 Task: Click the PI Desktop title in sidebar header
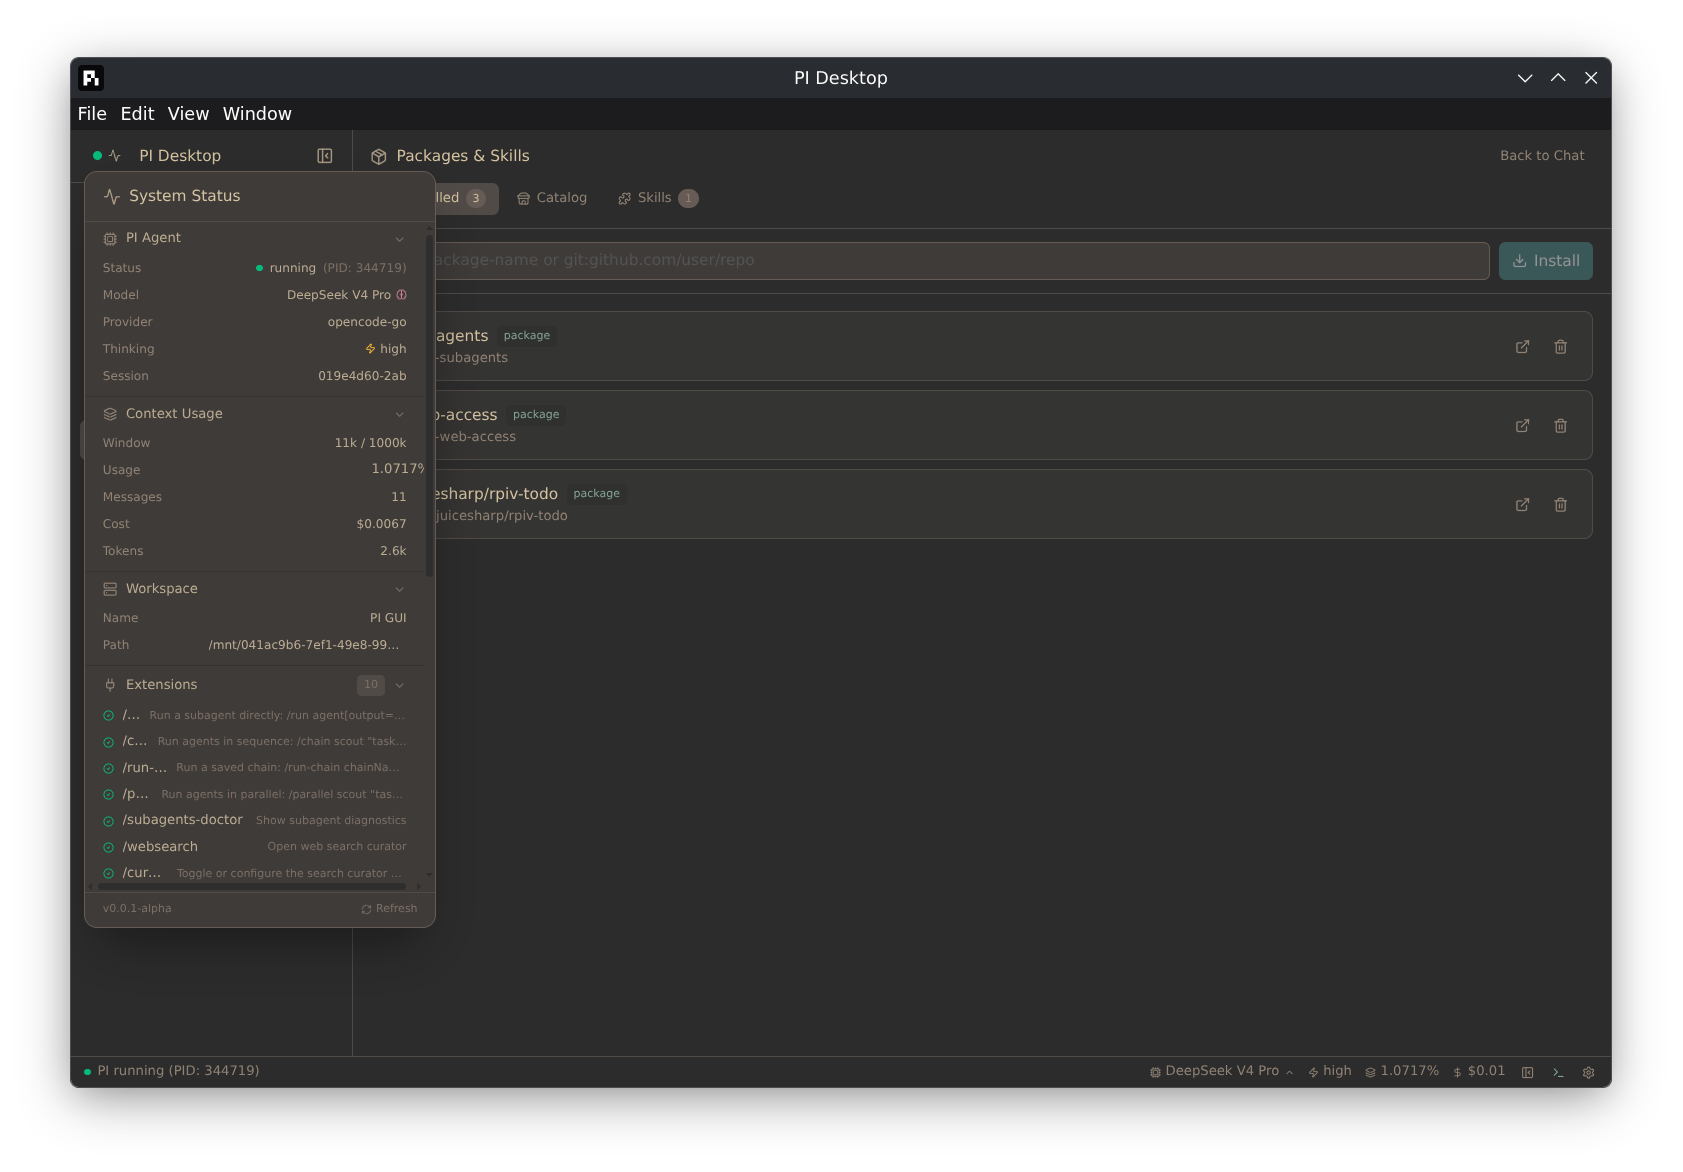(180, 156)
